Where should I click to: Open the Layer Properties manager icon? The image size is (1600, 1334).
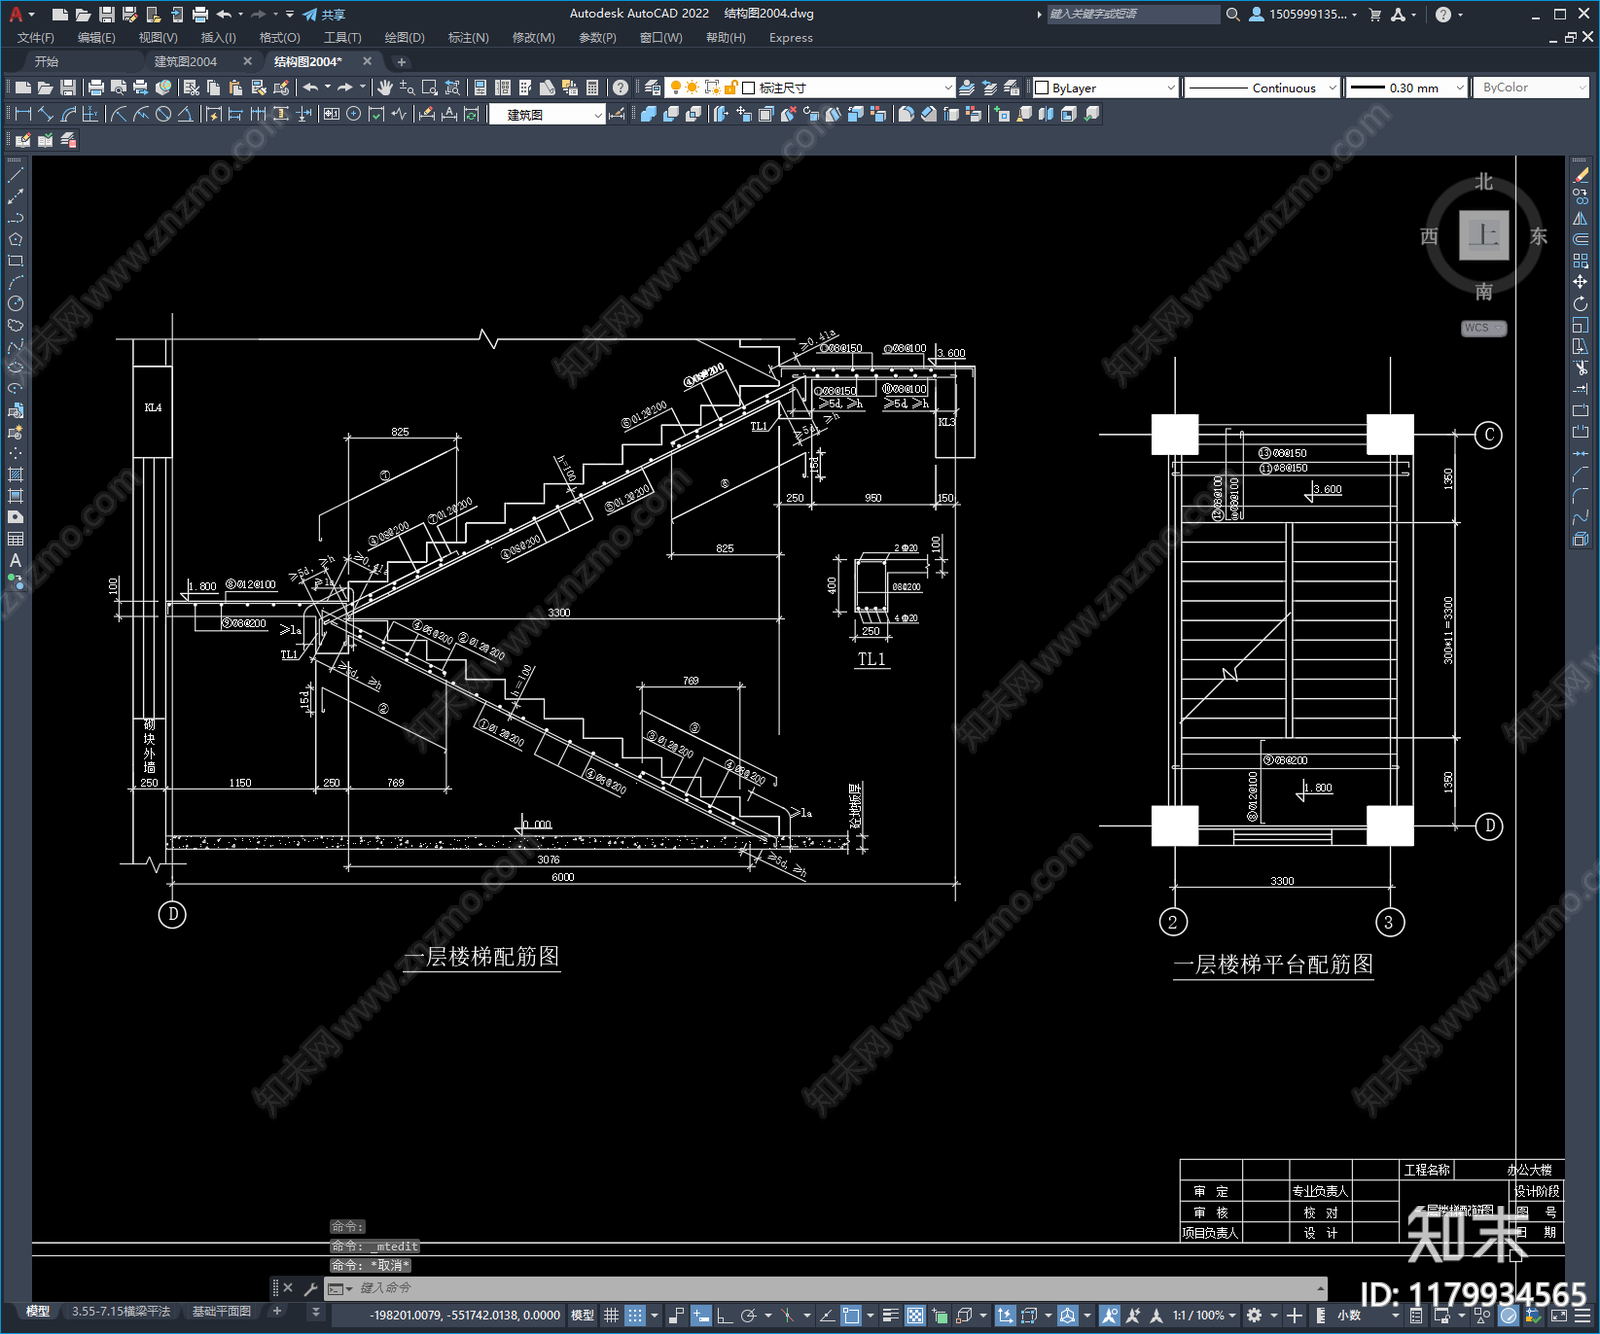pyautogui.click(x=653, y=88)
